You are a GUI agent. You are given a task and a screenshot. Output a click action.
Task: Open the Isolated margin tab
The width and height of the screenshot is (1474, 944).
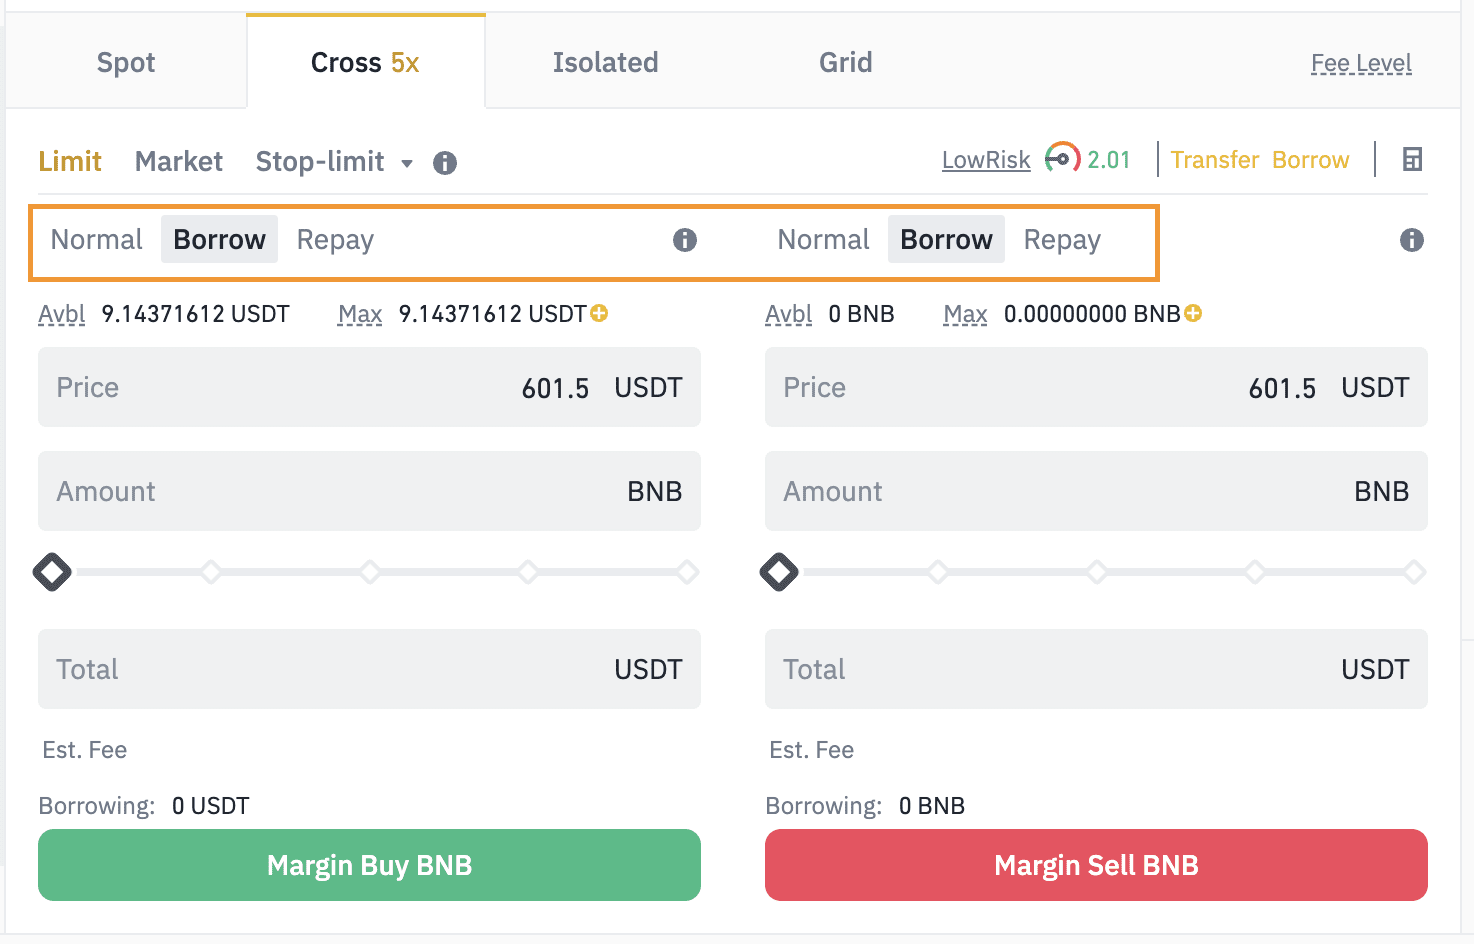click(x=605, y=63)
